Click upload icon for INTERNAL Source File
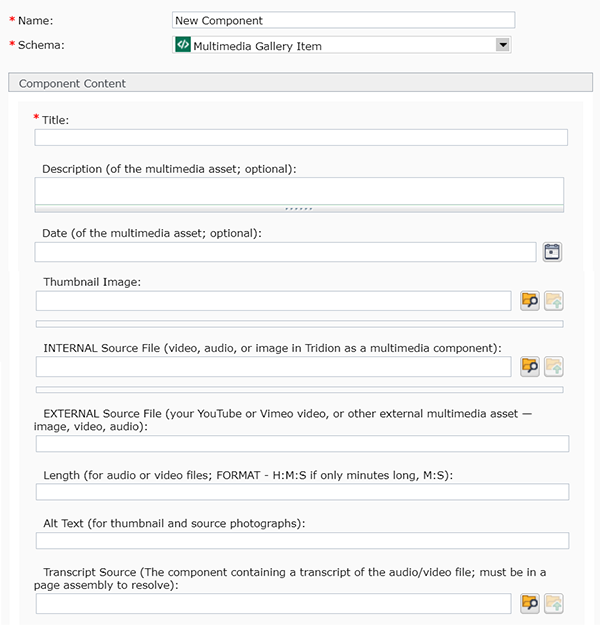This screenshot has height=628, width=600. [x=553, y=367]
